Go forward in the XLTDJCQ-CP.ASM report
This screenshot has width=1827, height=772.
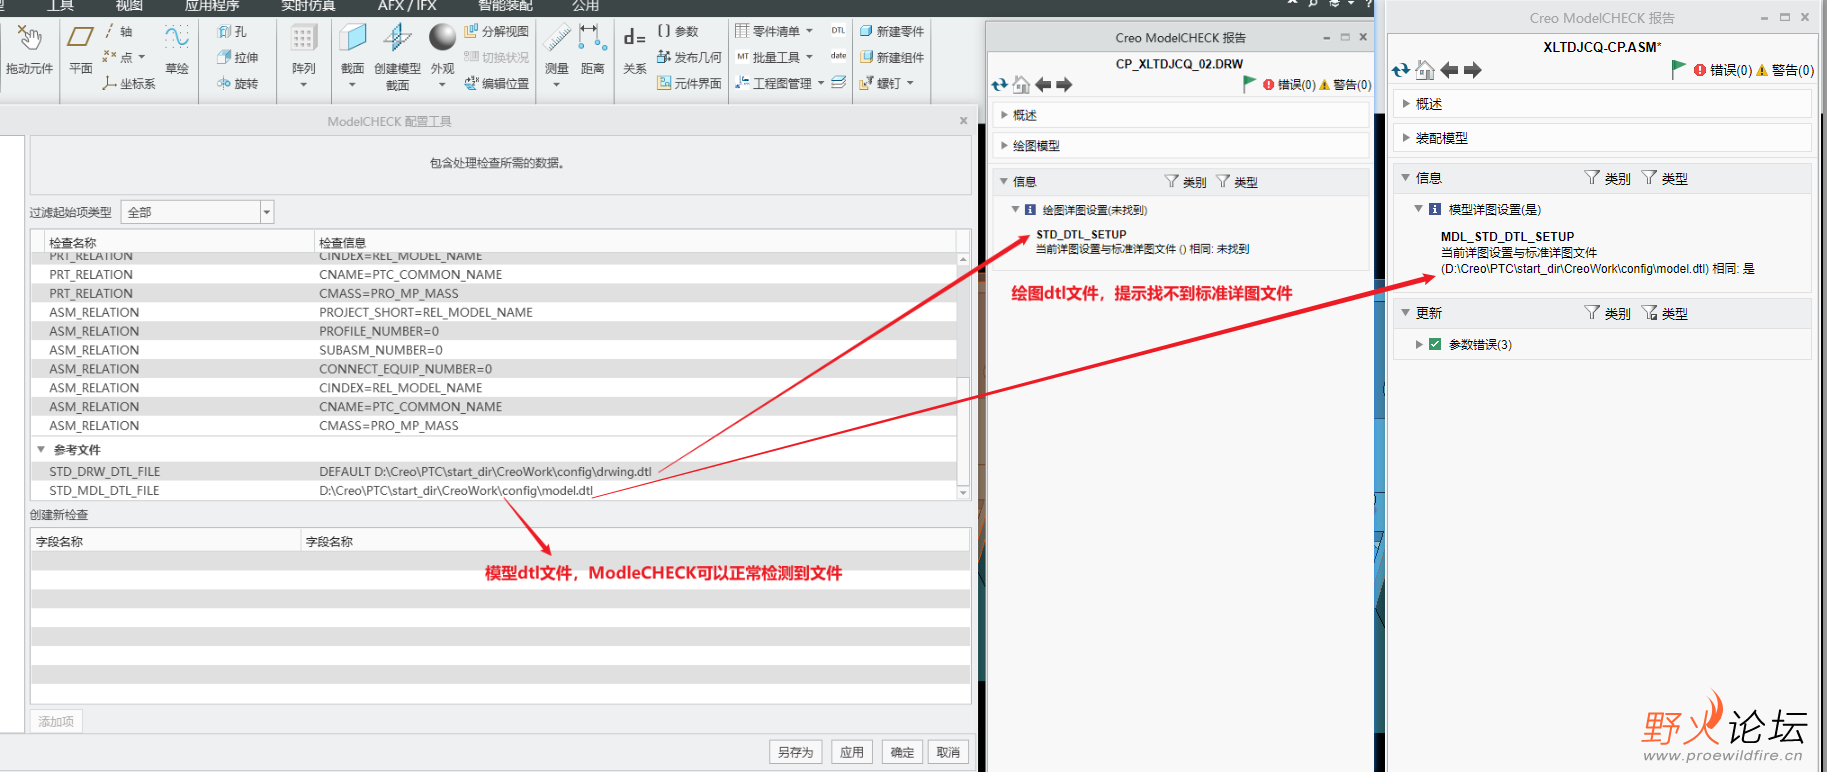click(x=1472, y=70)
